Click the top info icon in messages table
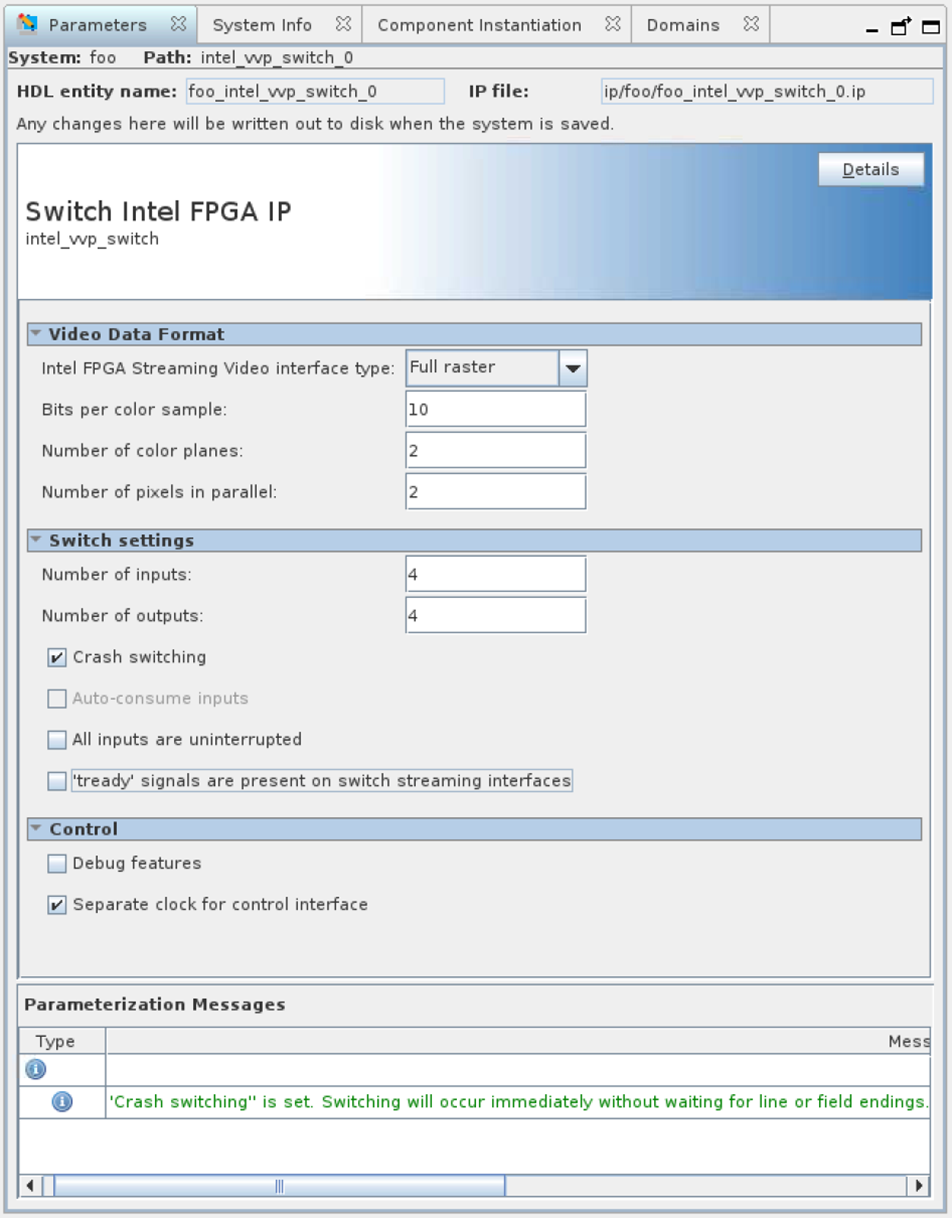The height and width of the screenshot is (1218, 952). [35, 1069]
